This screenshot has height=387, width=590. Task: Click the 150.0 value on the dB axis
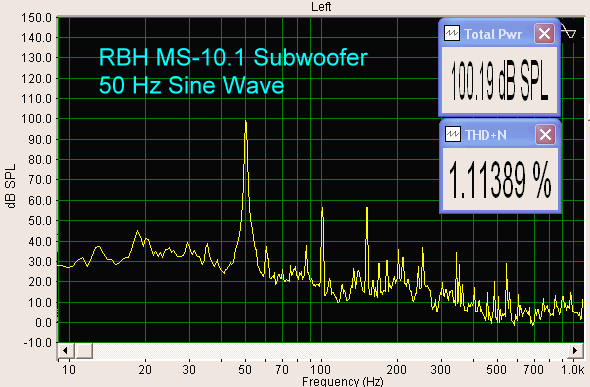click(36, 18)
